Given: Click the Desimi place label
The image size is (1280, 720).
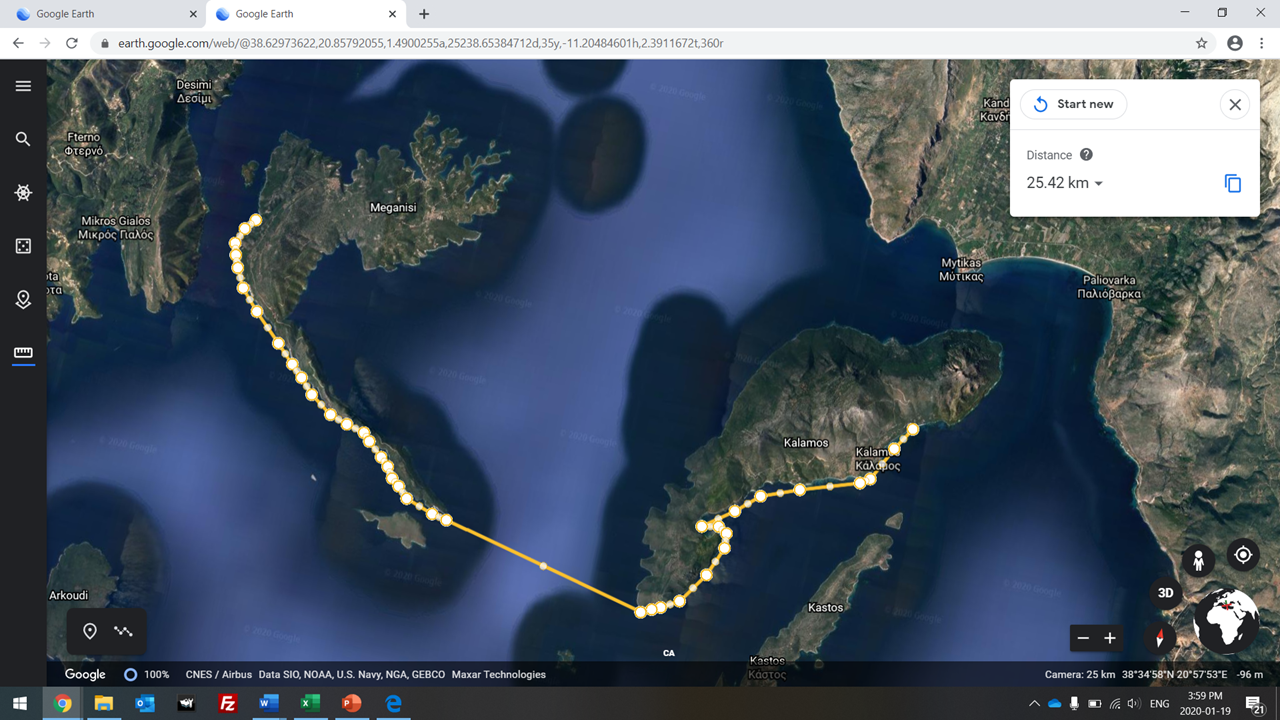Looking at the screenshot, I should click(194, 92).
